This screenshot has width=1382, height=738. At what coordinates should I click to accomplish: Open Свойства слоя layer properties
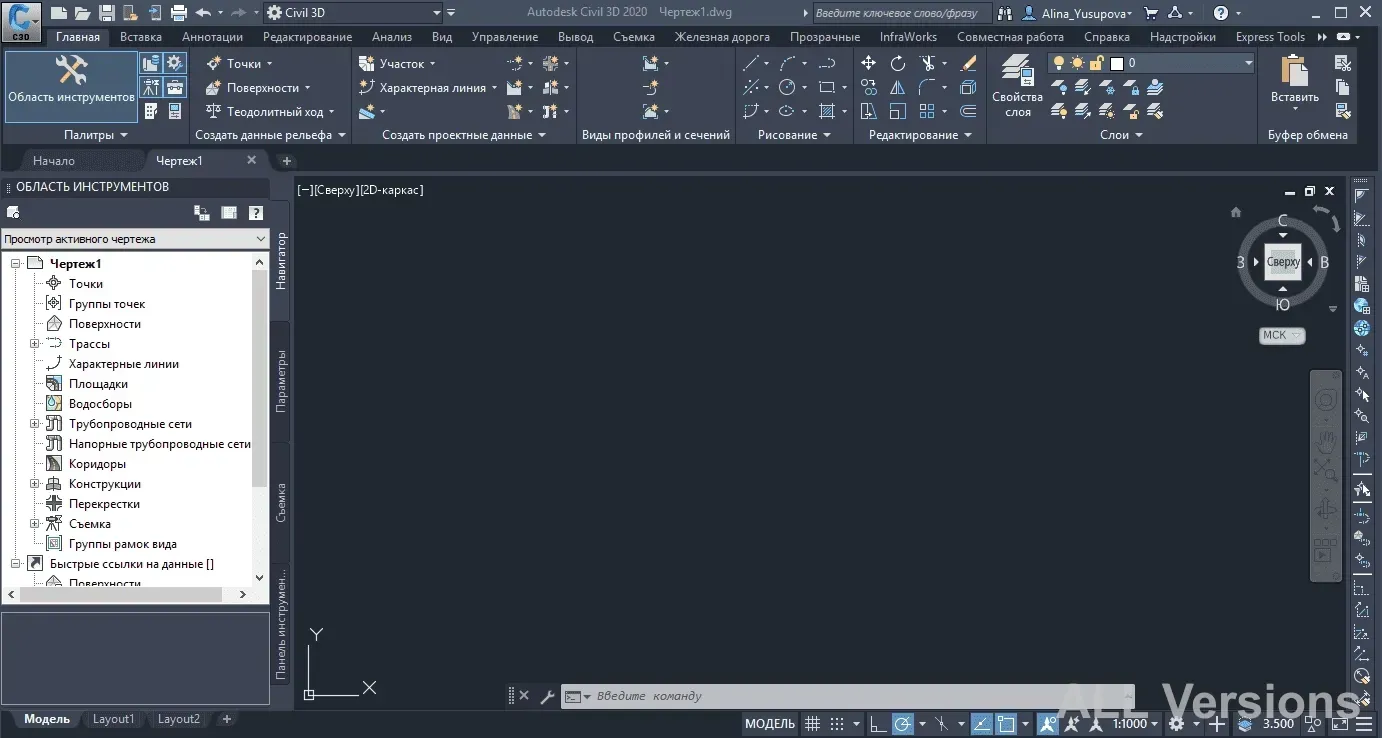(x=1018, y=87)
